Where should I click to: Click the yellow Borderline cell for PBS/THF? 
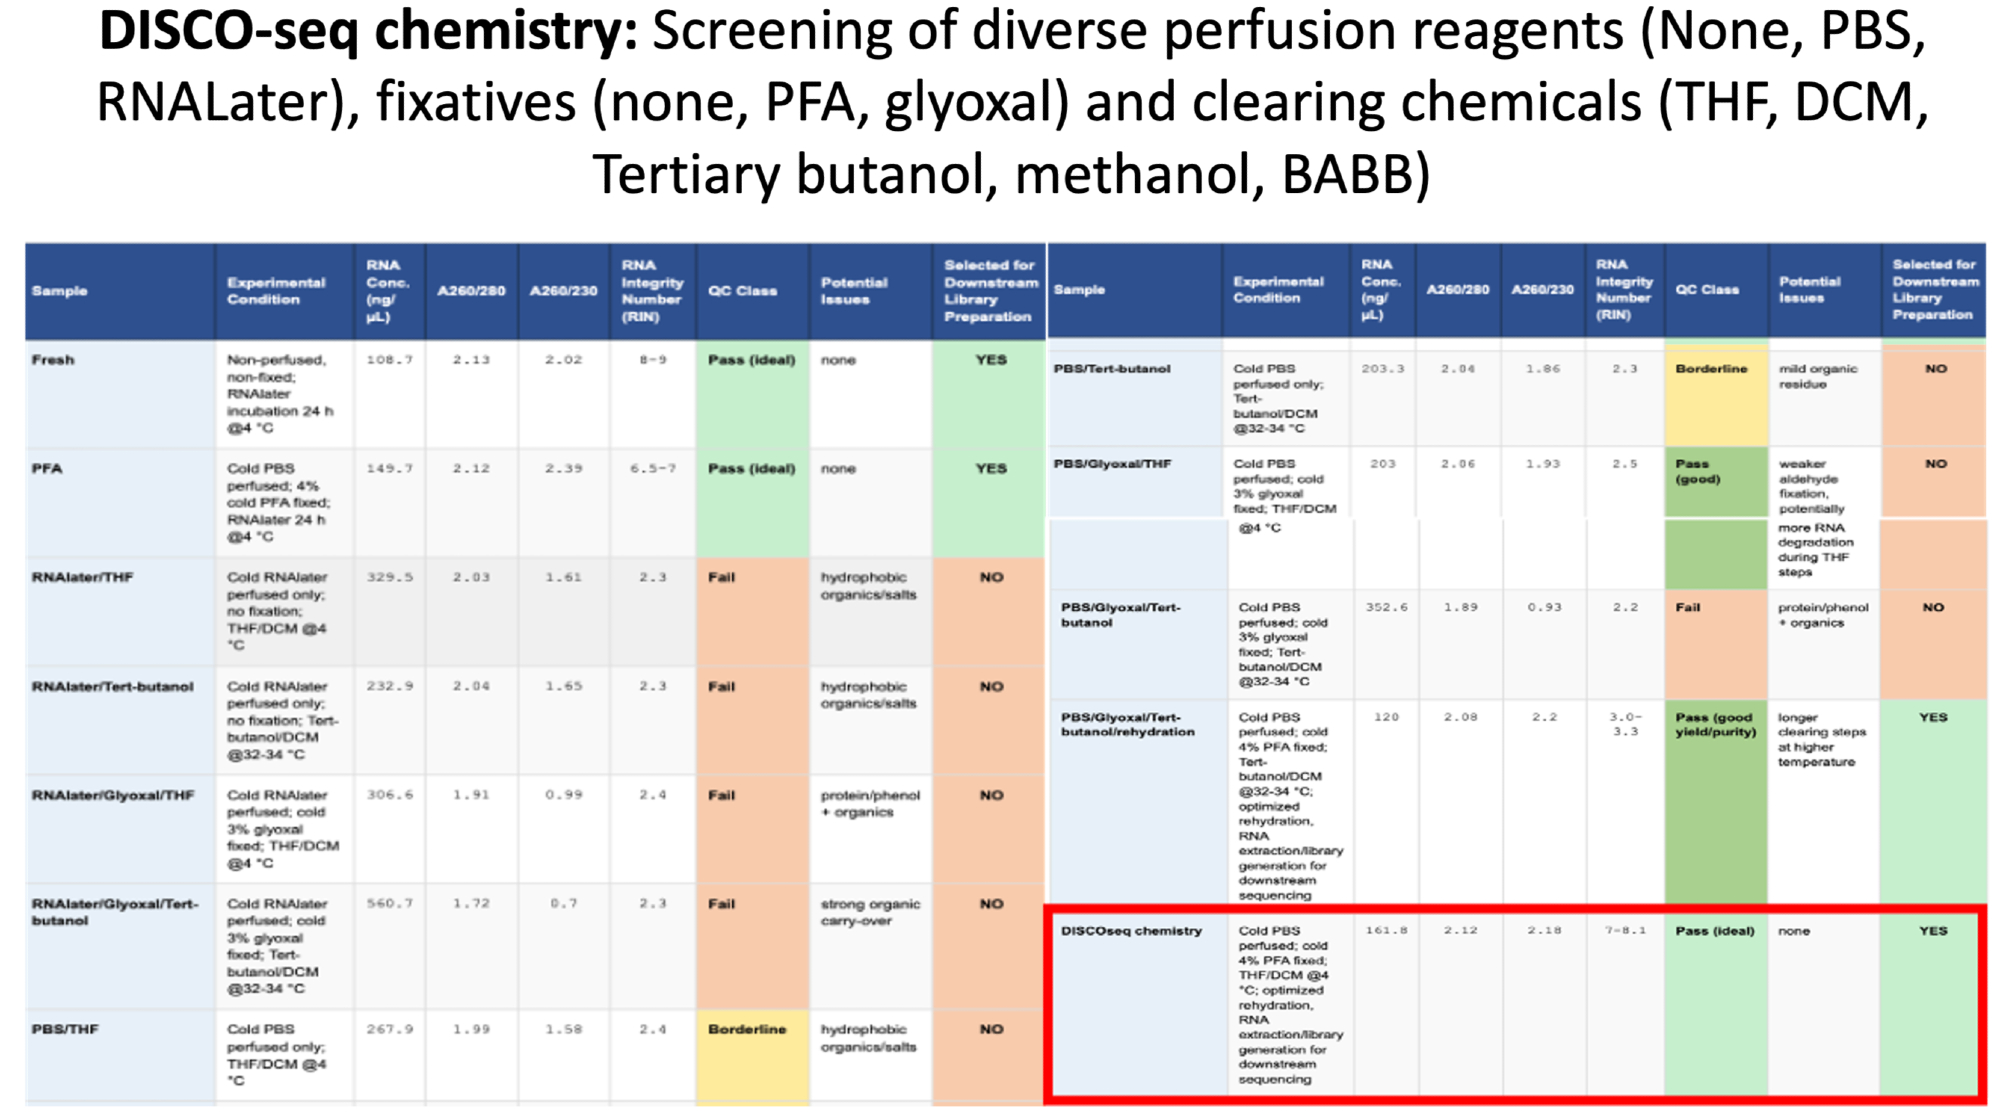pyautogui.click(x=747, y=1030)
